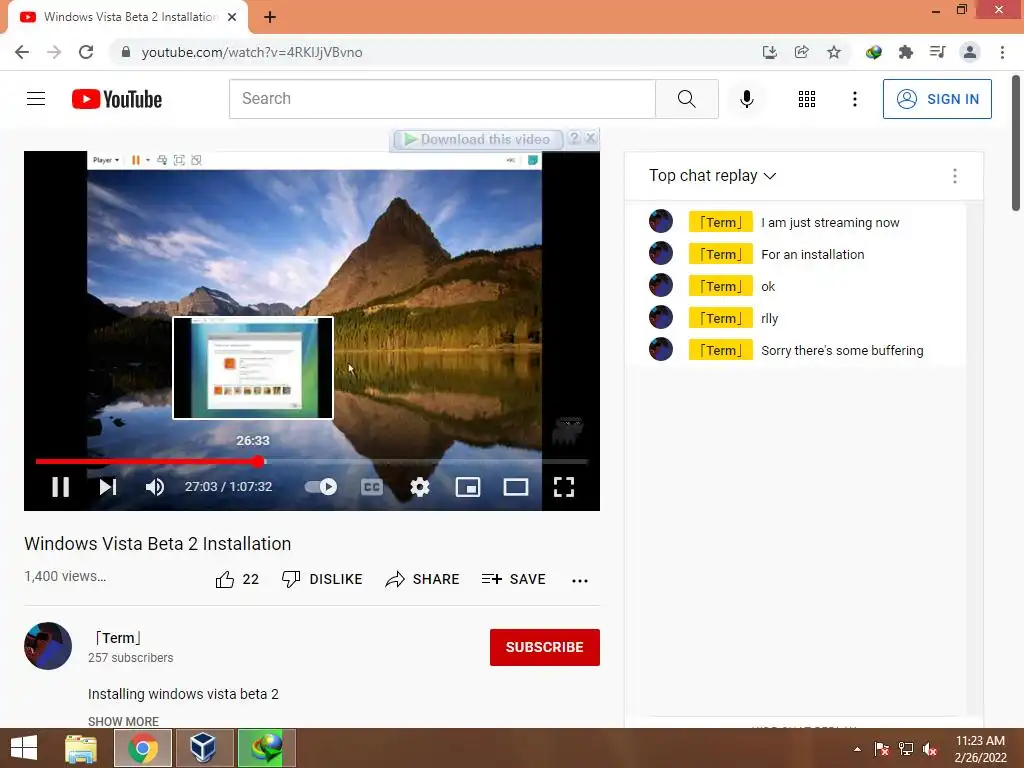Open the Term channel avatar
This screenshot has width=1024, height=768.
coord(48,646)
